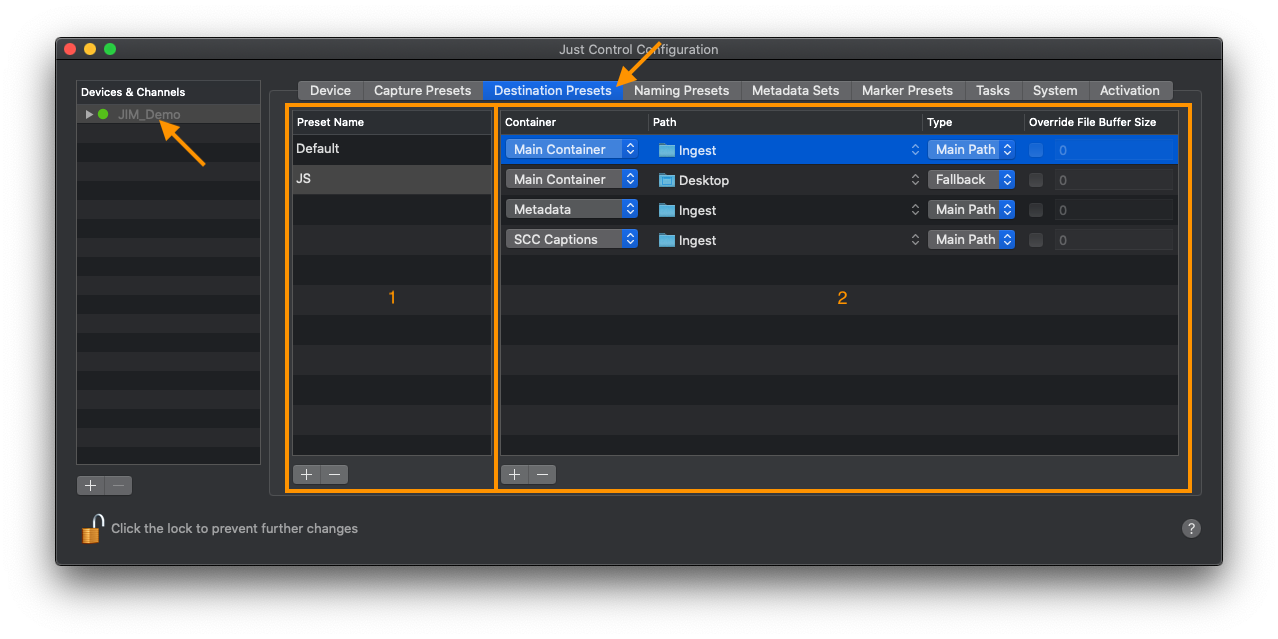This screenshot has width=1278, height=639.
Task: Open Main Path dropdown in Metadata row
Action: tap(971, 209)
